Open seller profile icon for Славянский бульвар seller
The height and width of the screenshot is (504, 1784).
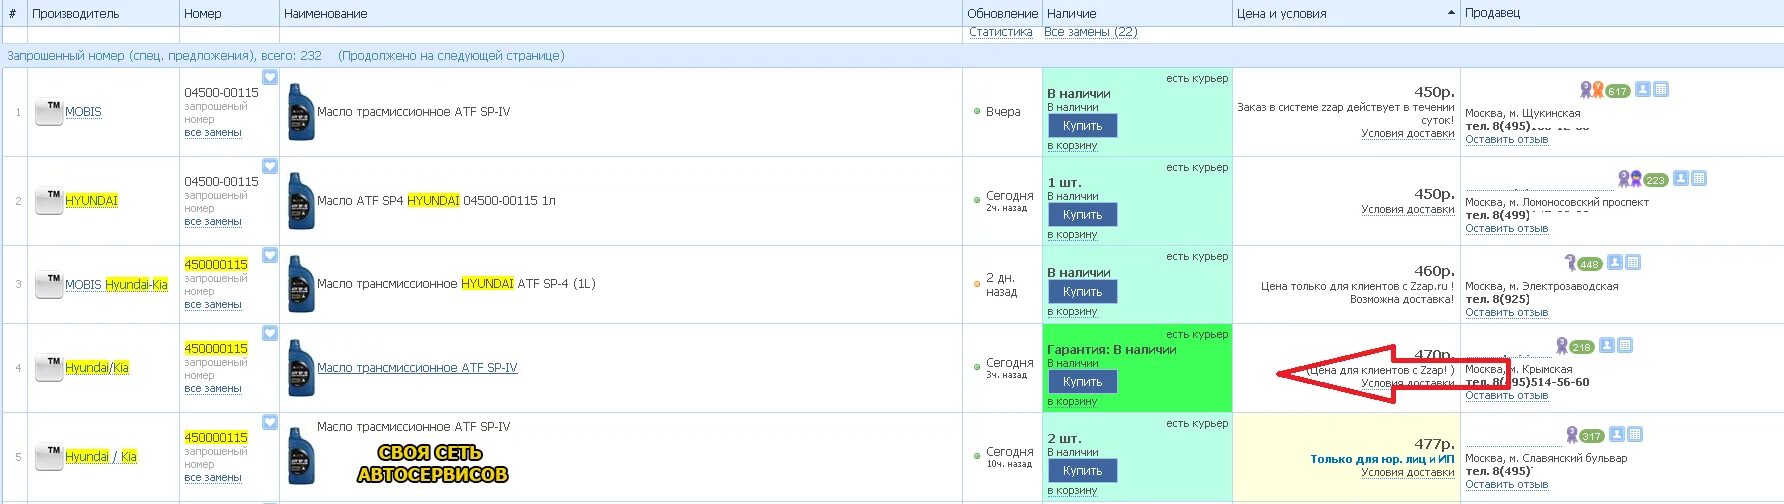pyautogui.click(x=1617, y=434)
